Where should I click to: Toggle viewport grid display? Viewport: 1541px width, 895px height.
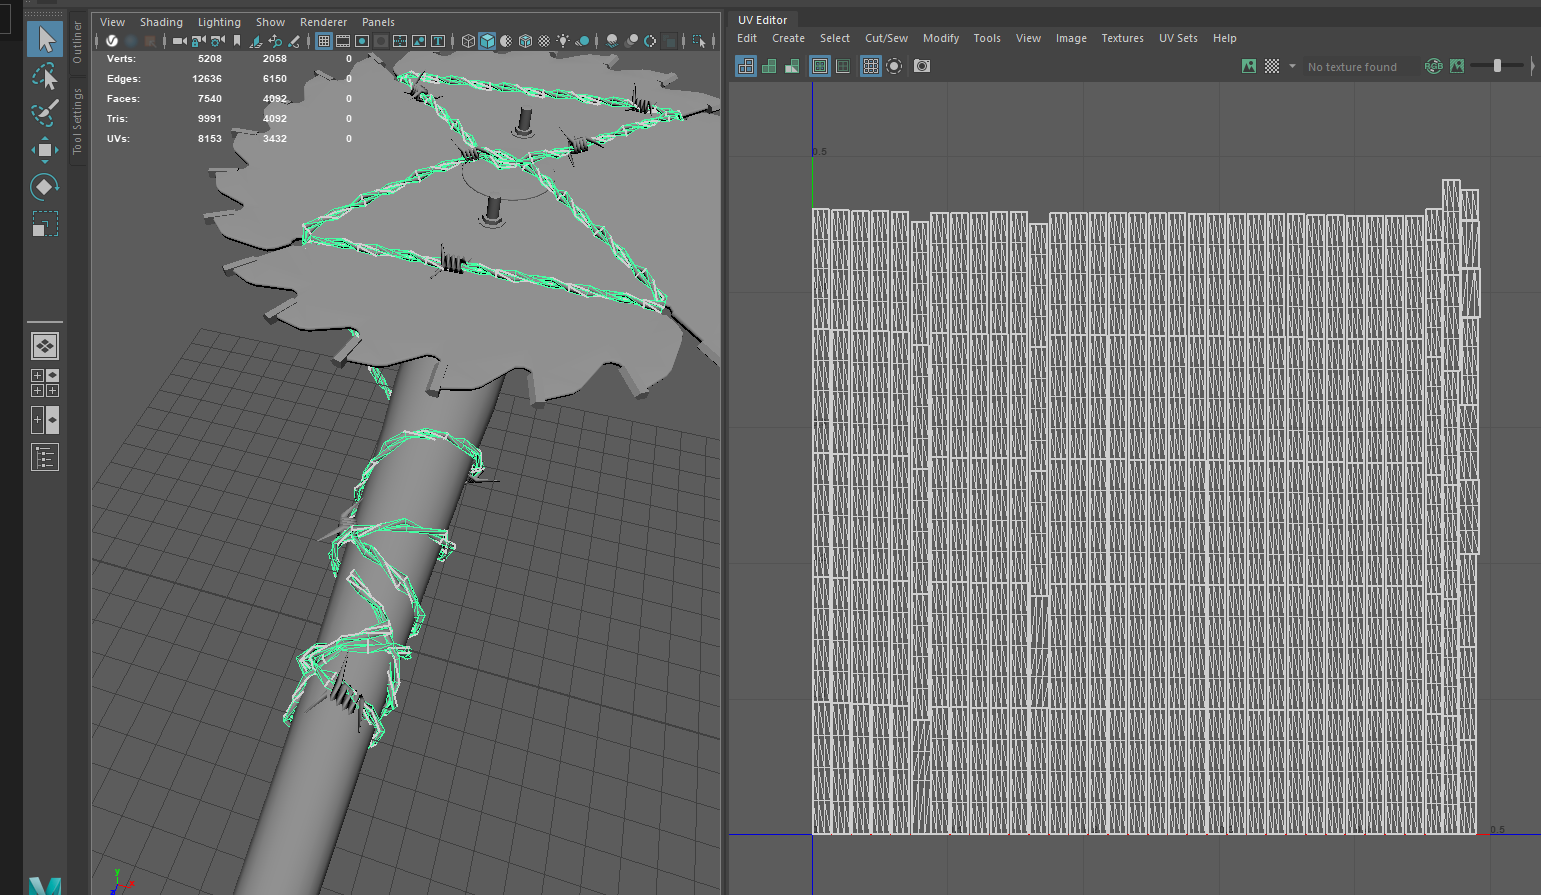pos(324,41)
